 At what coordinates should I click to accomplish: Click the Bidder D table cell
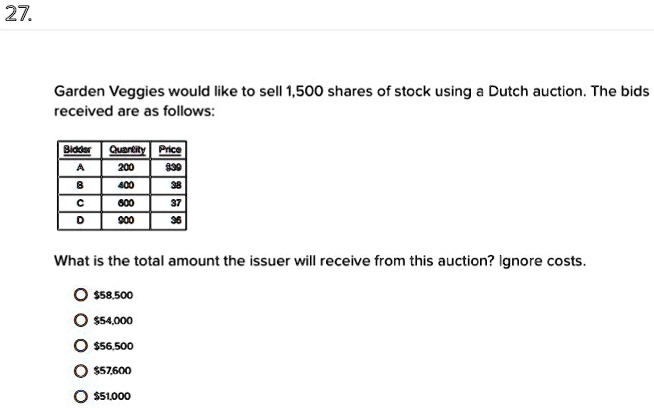[x=79, y=221]
